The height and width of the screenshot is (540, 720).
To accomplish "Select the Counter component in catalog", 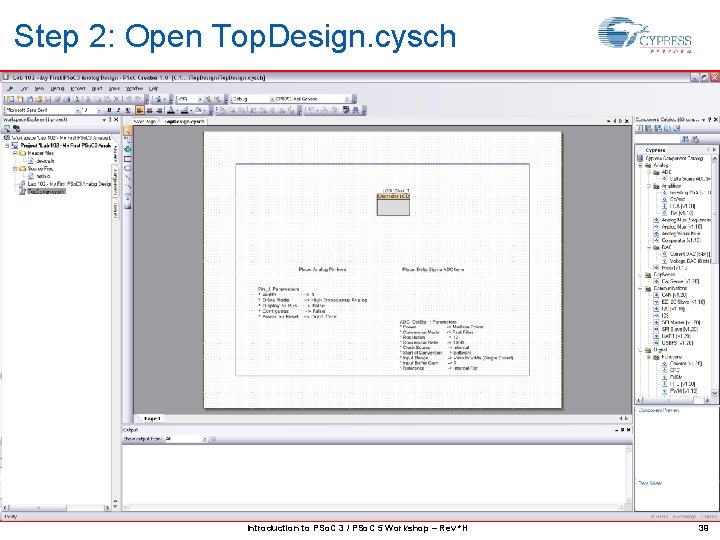I will [x=682, y=363].
